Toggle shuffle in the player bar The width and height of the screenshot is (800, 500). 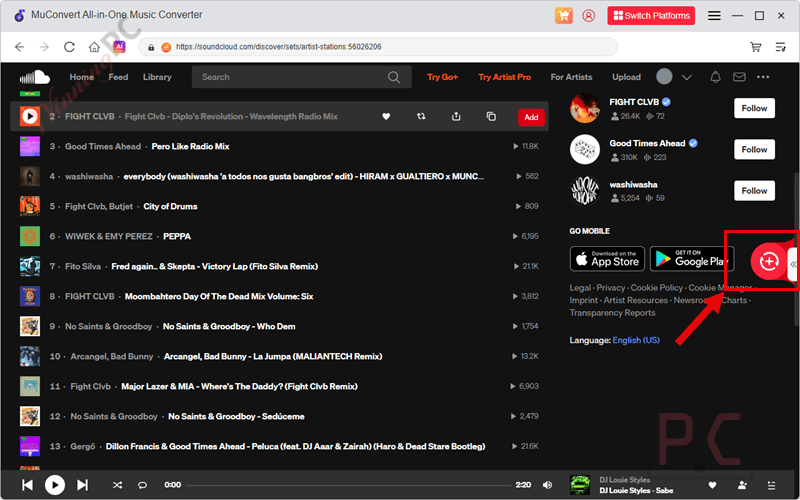tap(117, 485)
